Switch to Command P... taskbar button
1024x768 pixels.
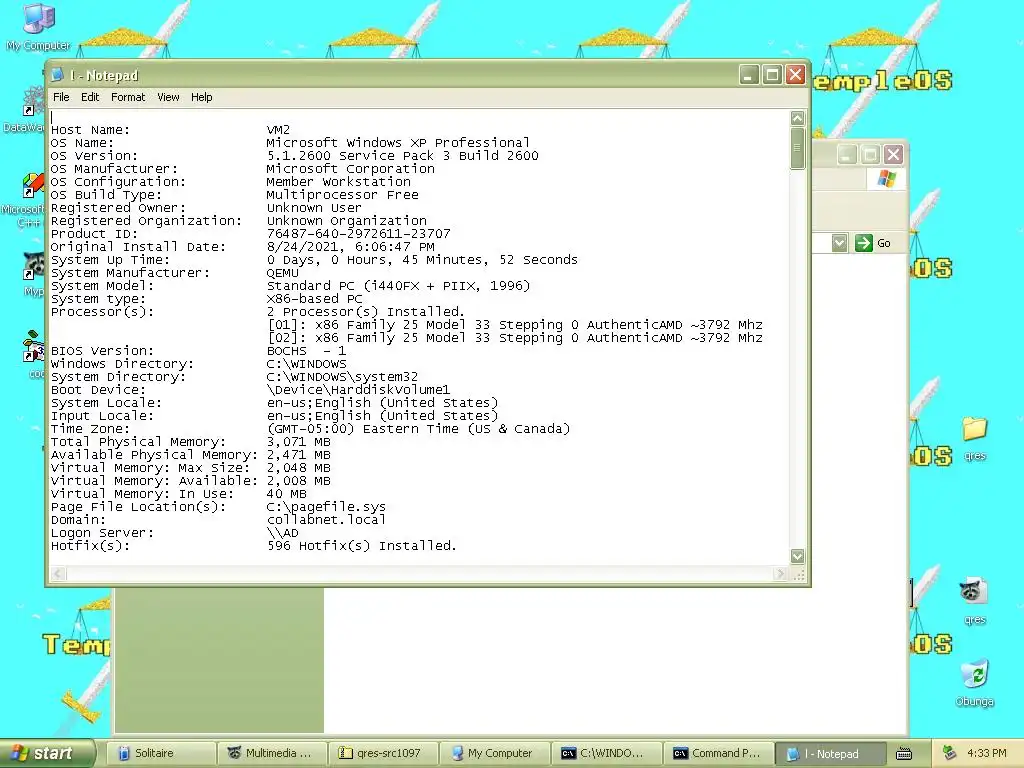tap(718, 753)
